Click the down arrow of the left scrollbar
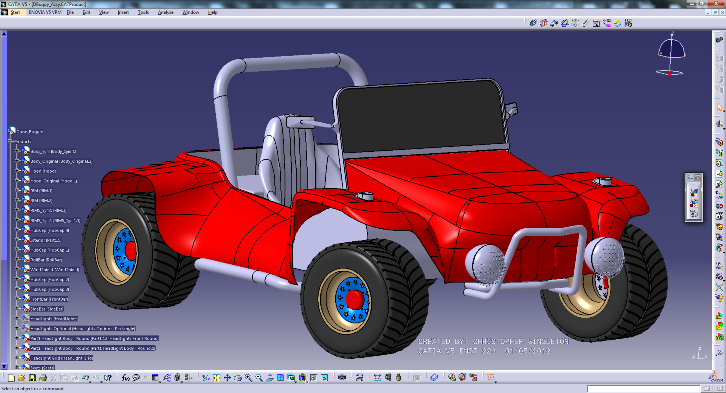726x393 pixels. tap(4, 366)
